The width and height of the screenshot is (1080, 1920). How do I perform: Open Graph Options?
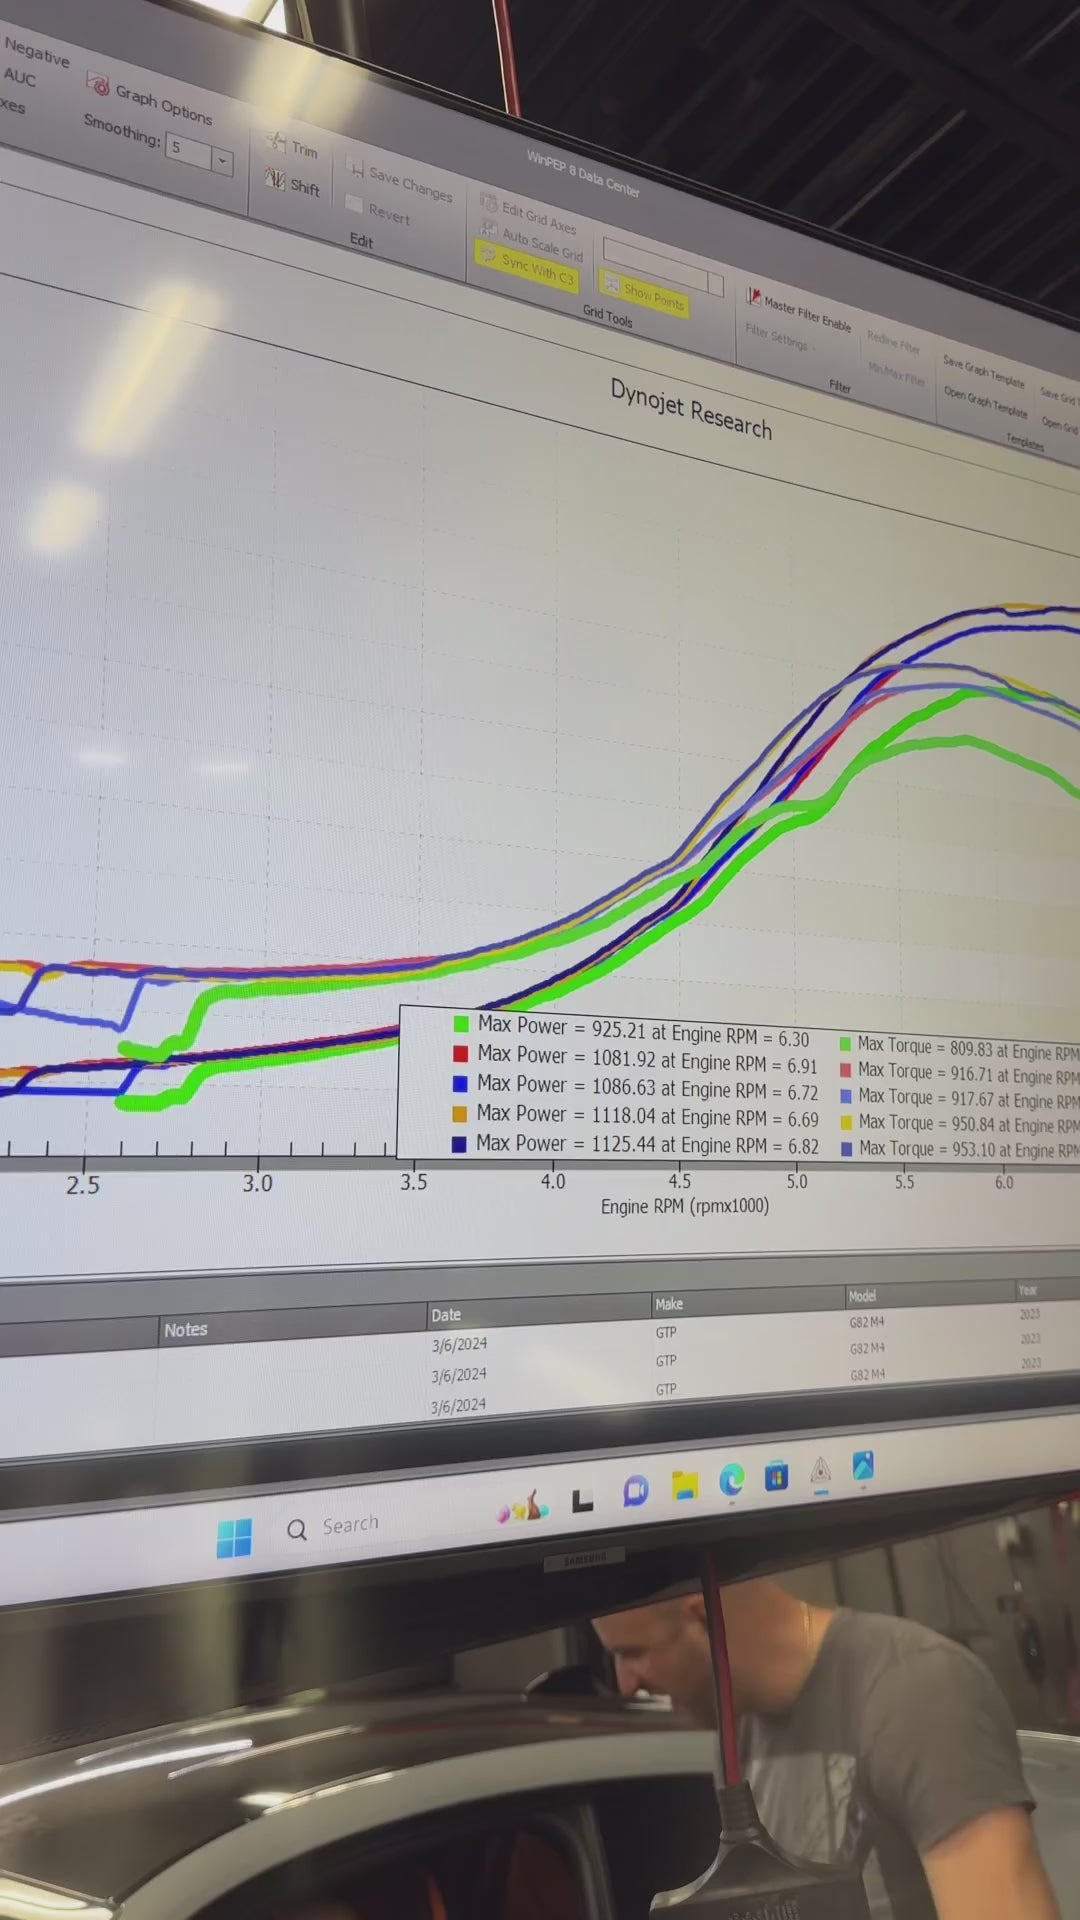(150, 98)
